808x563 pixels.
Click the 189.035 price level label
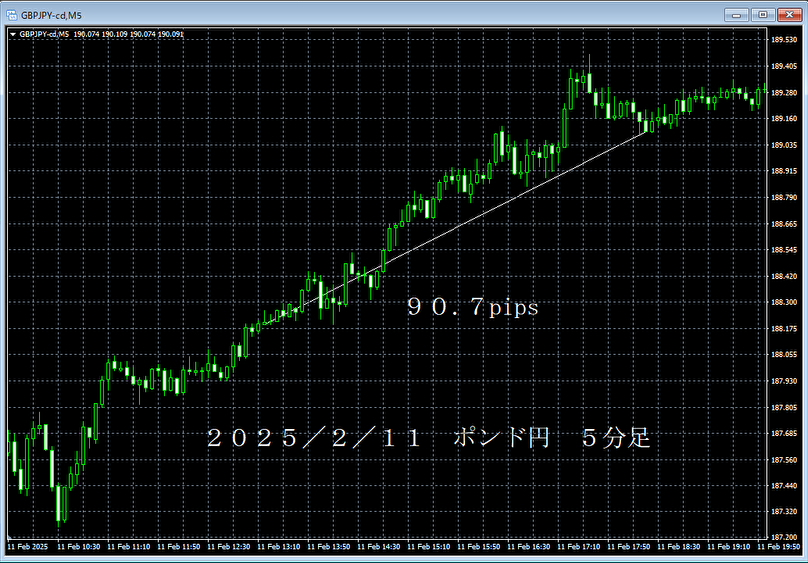pos(784,145)
